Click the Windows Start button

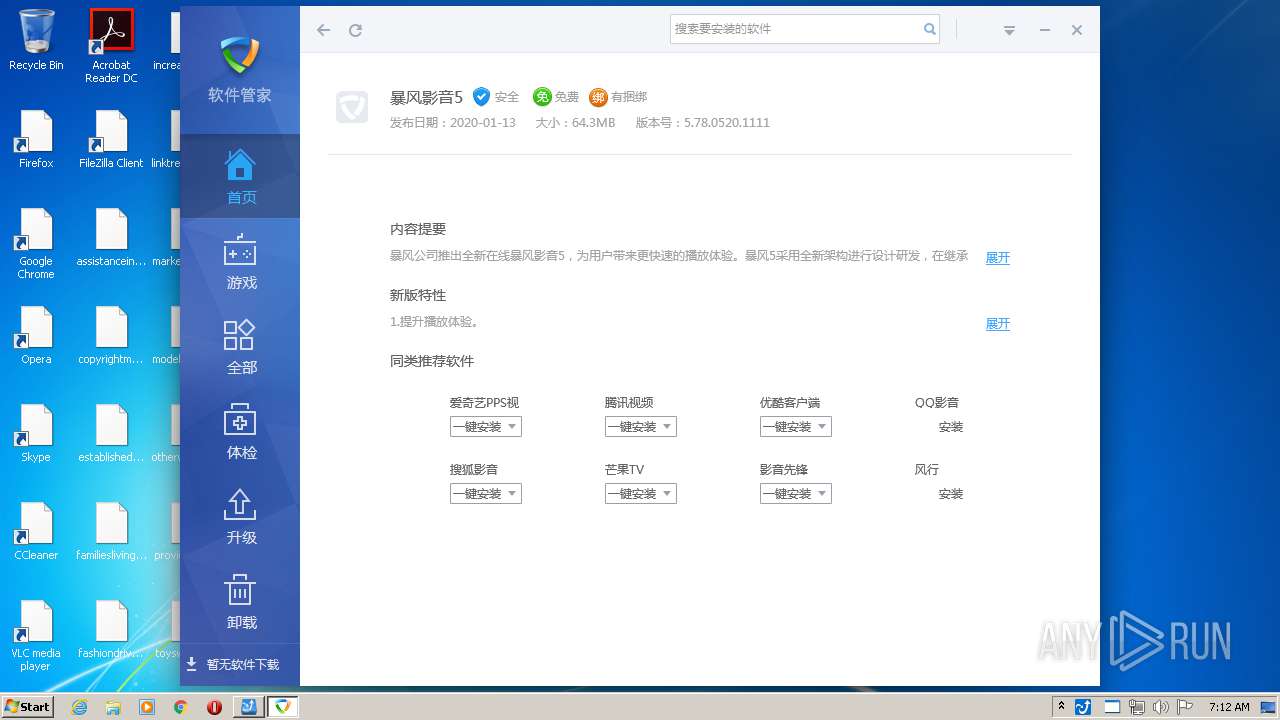click(x=28, y=706)
